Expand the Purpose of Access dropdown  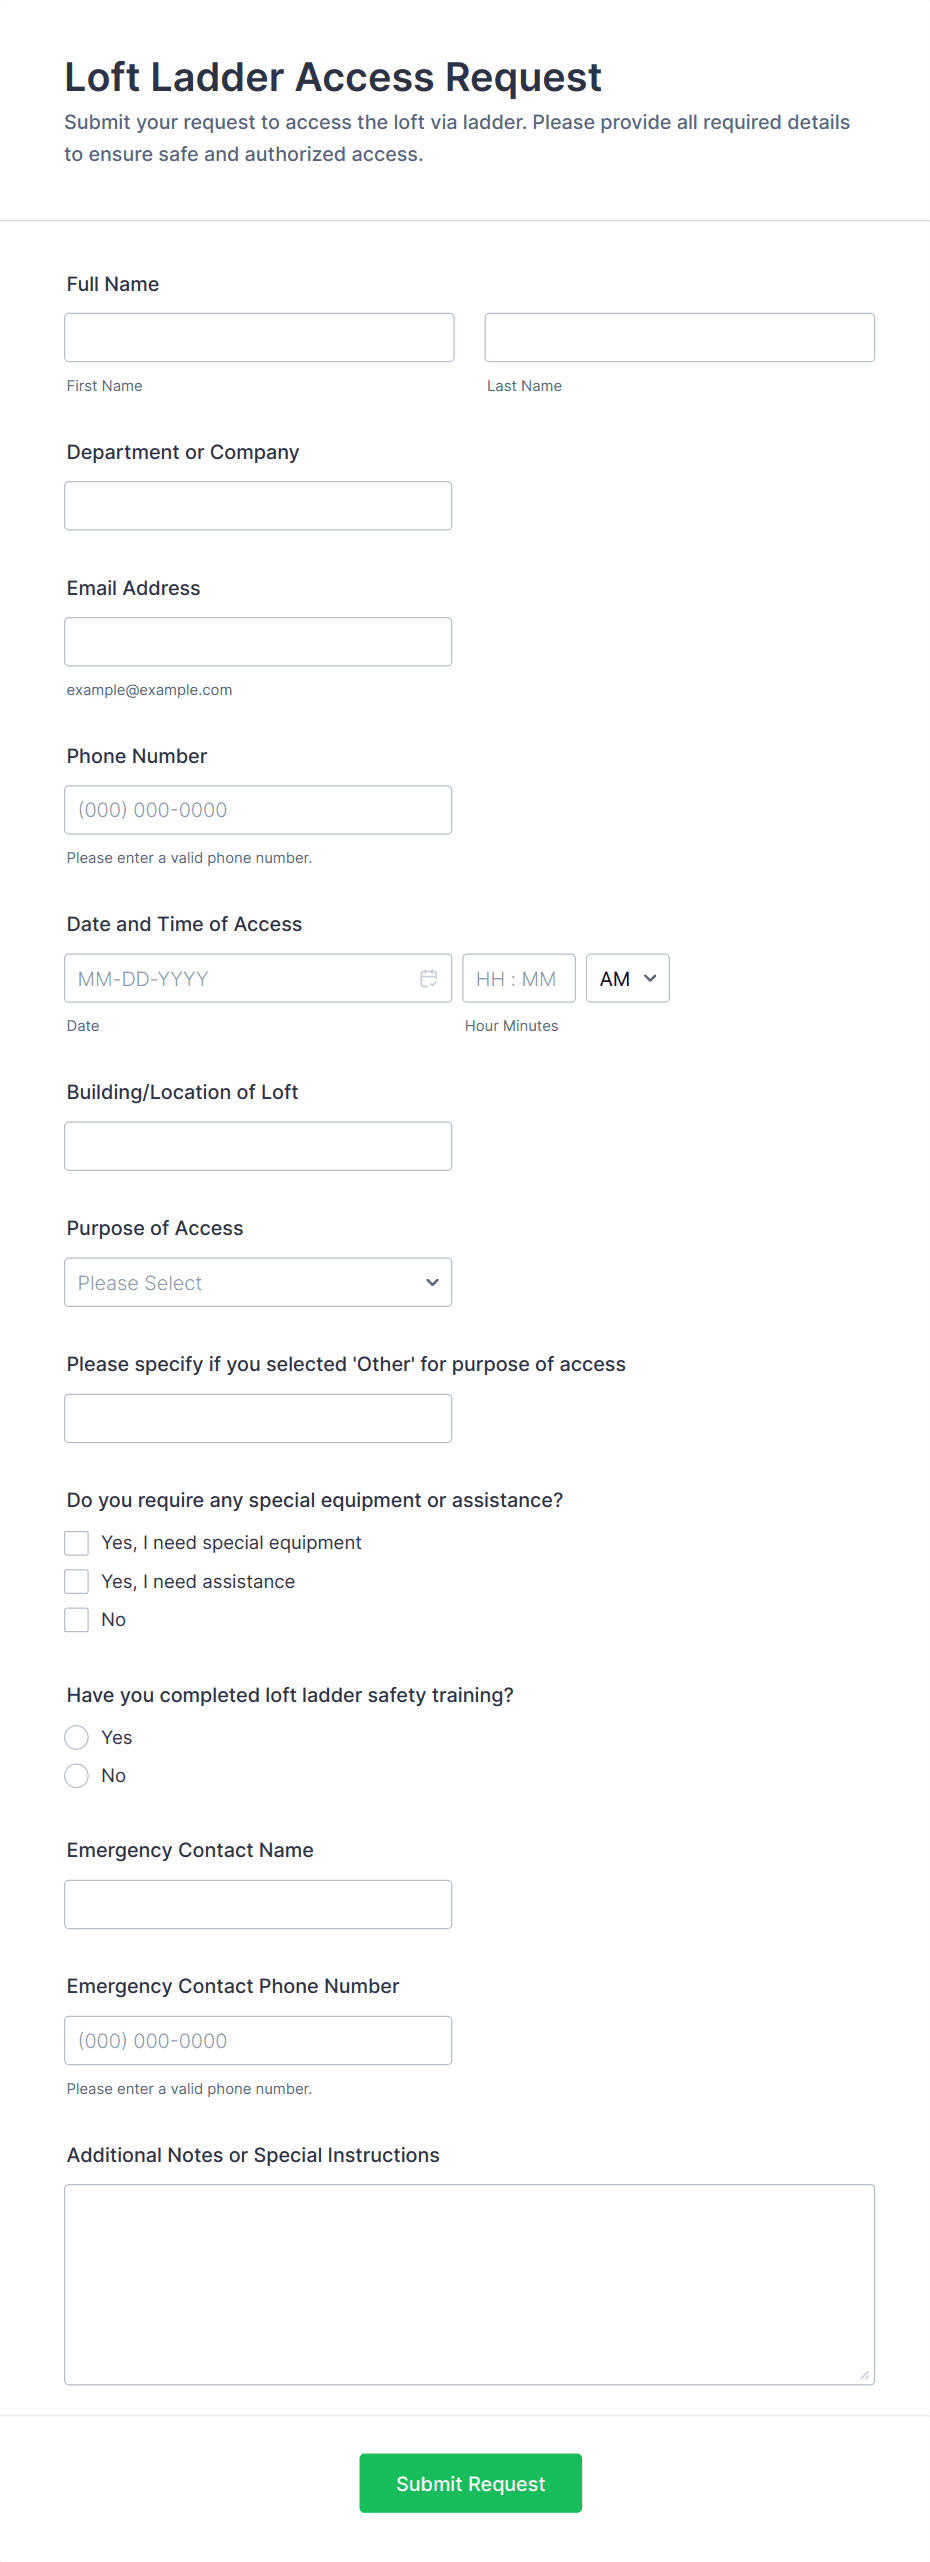coord(258,1282)
